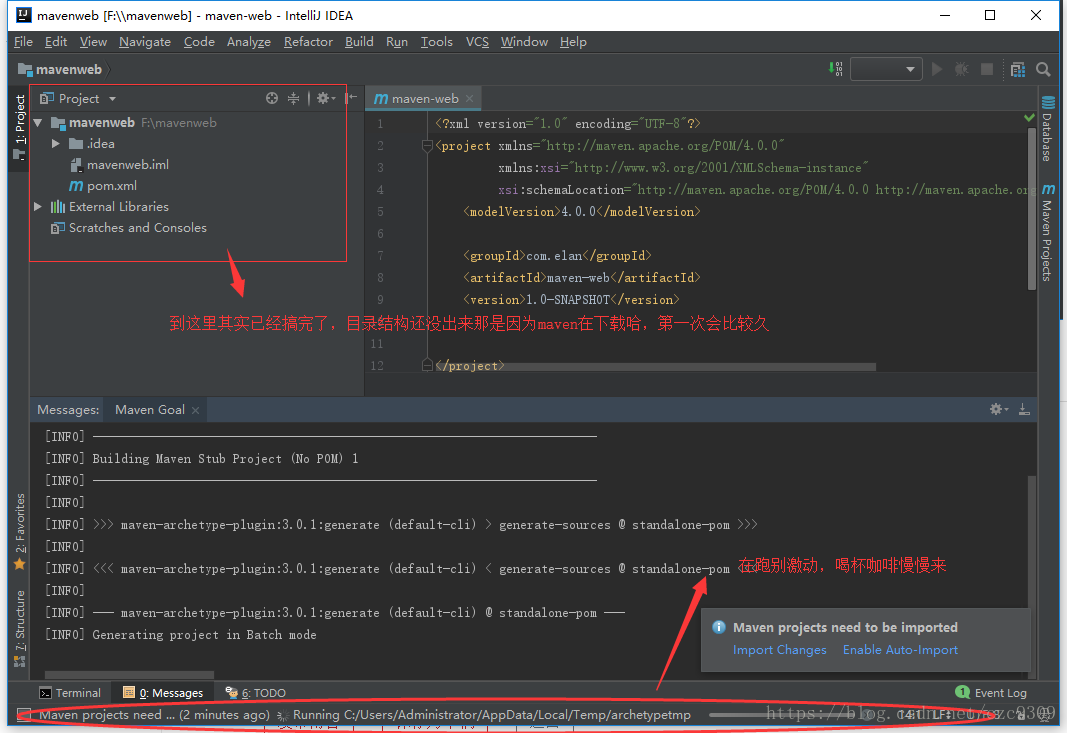Click the Import Changes link
This screenshot has height=733, width=1067.
[779, 650]
